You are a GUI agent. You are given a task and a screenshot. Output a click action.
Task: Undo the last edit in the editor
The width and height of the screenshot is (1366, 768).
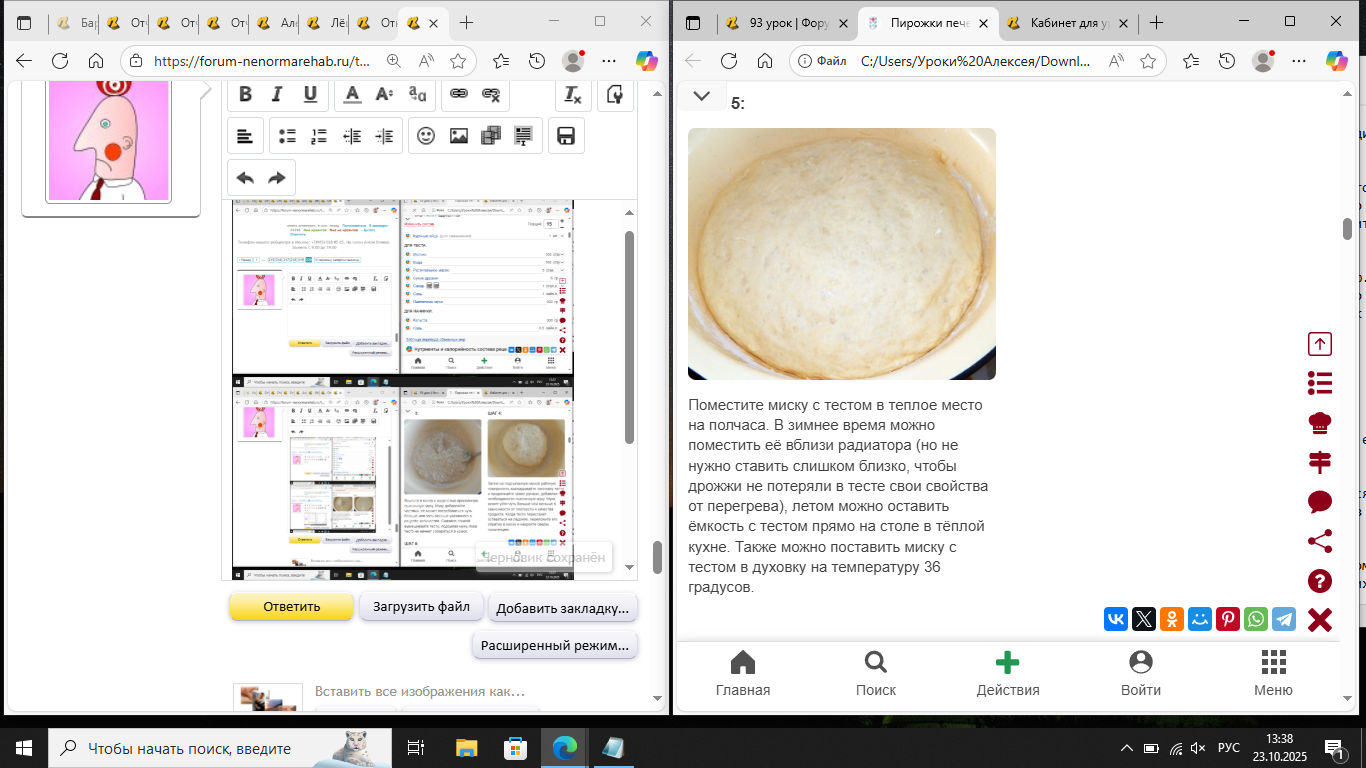(245, 178)
